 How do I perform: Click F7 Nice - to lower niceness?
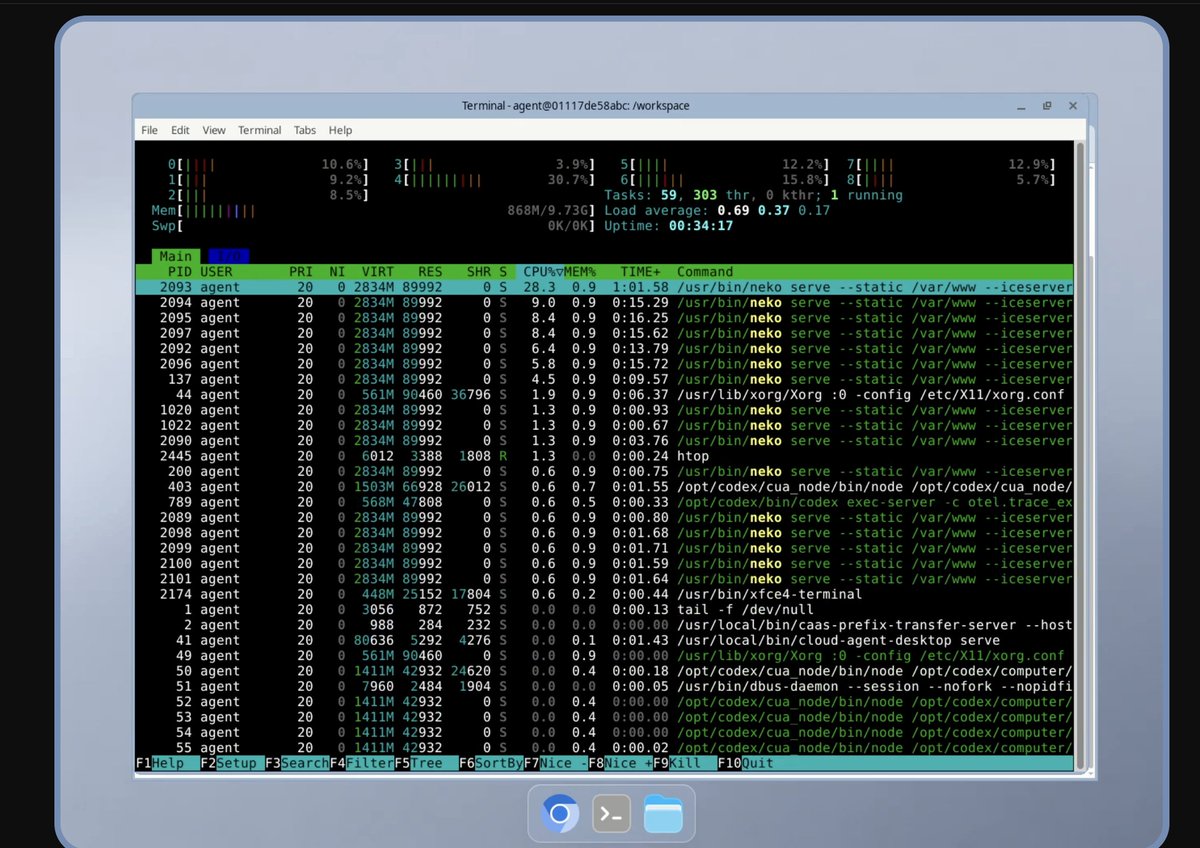(x=555, y=763)
